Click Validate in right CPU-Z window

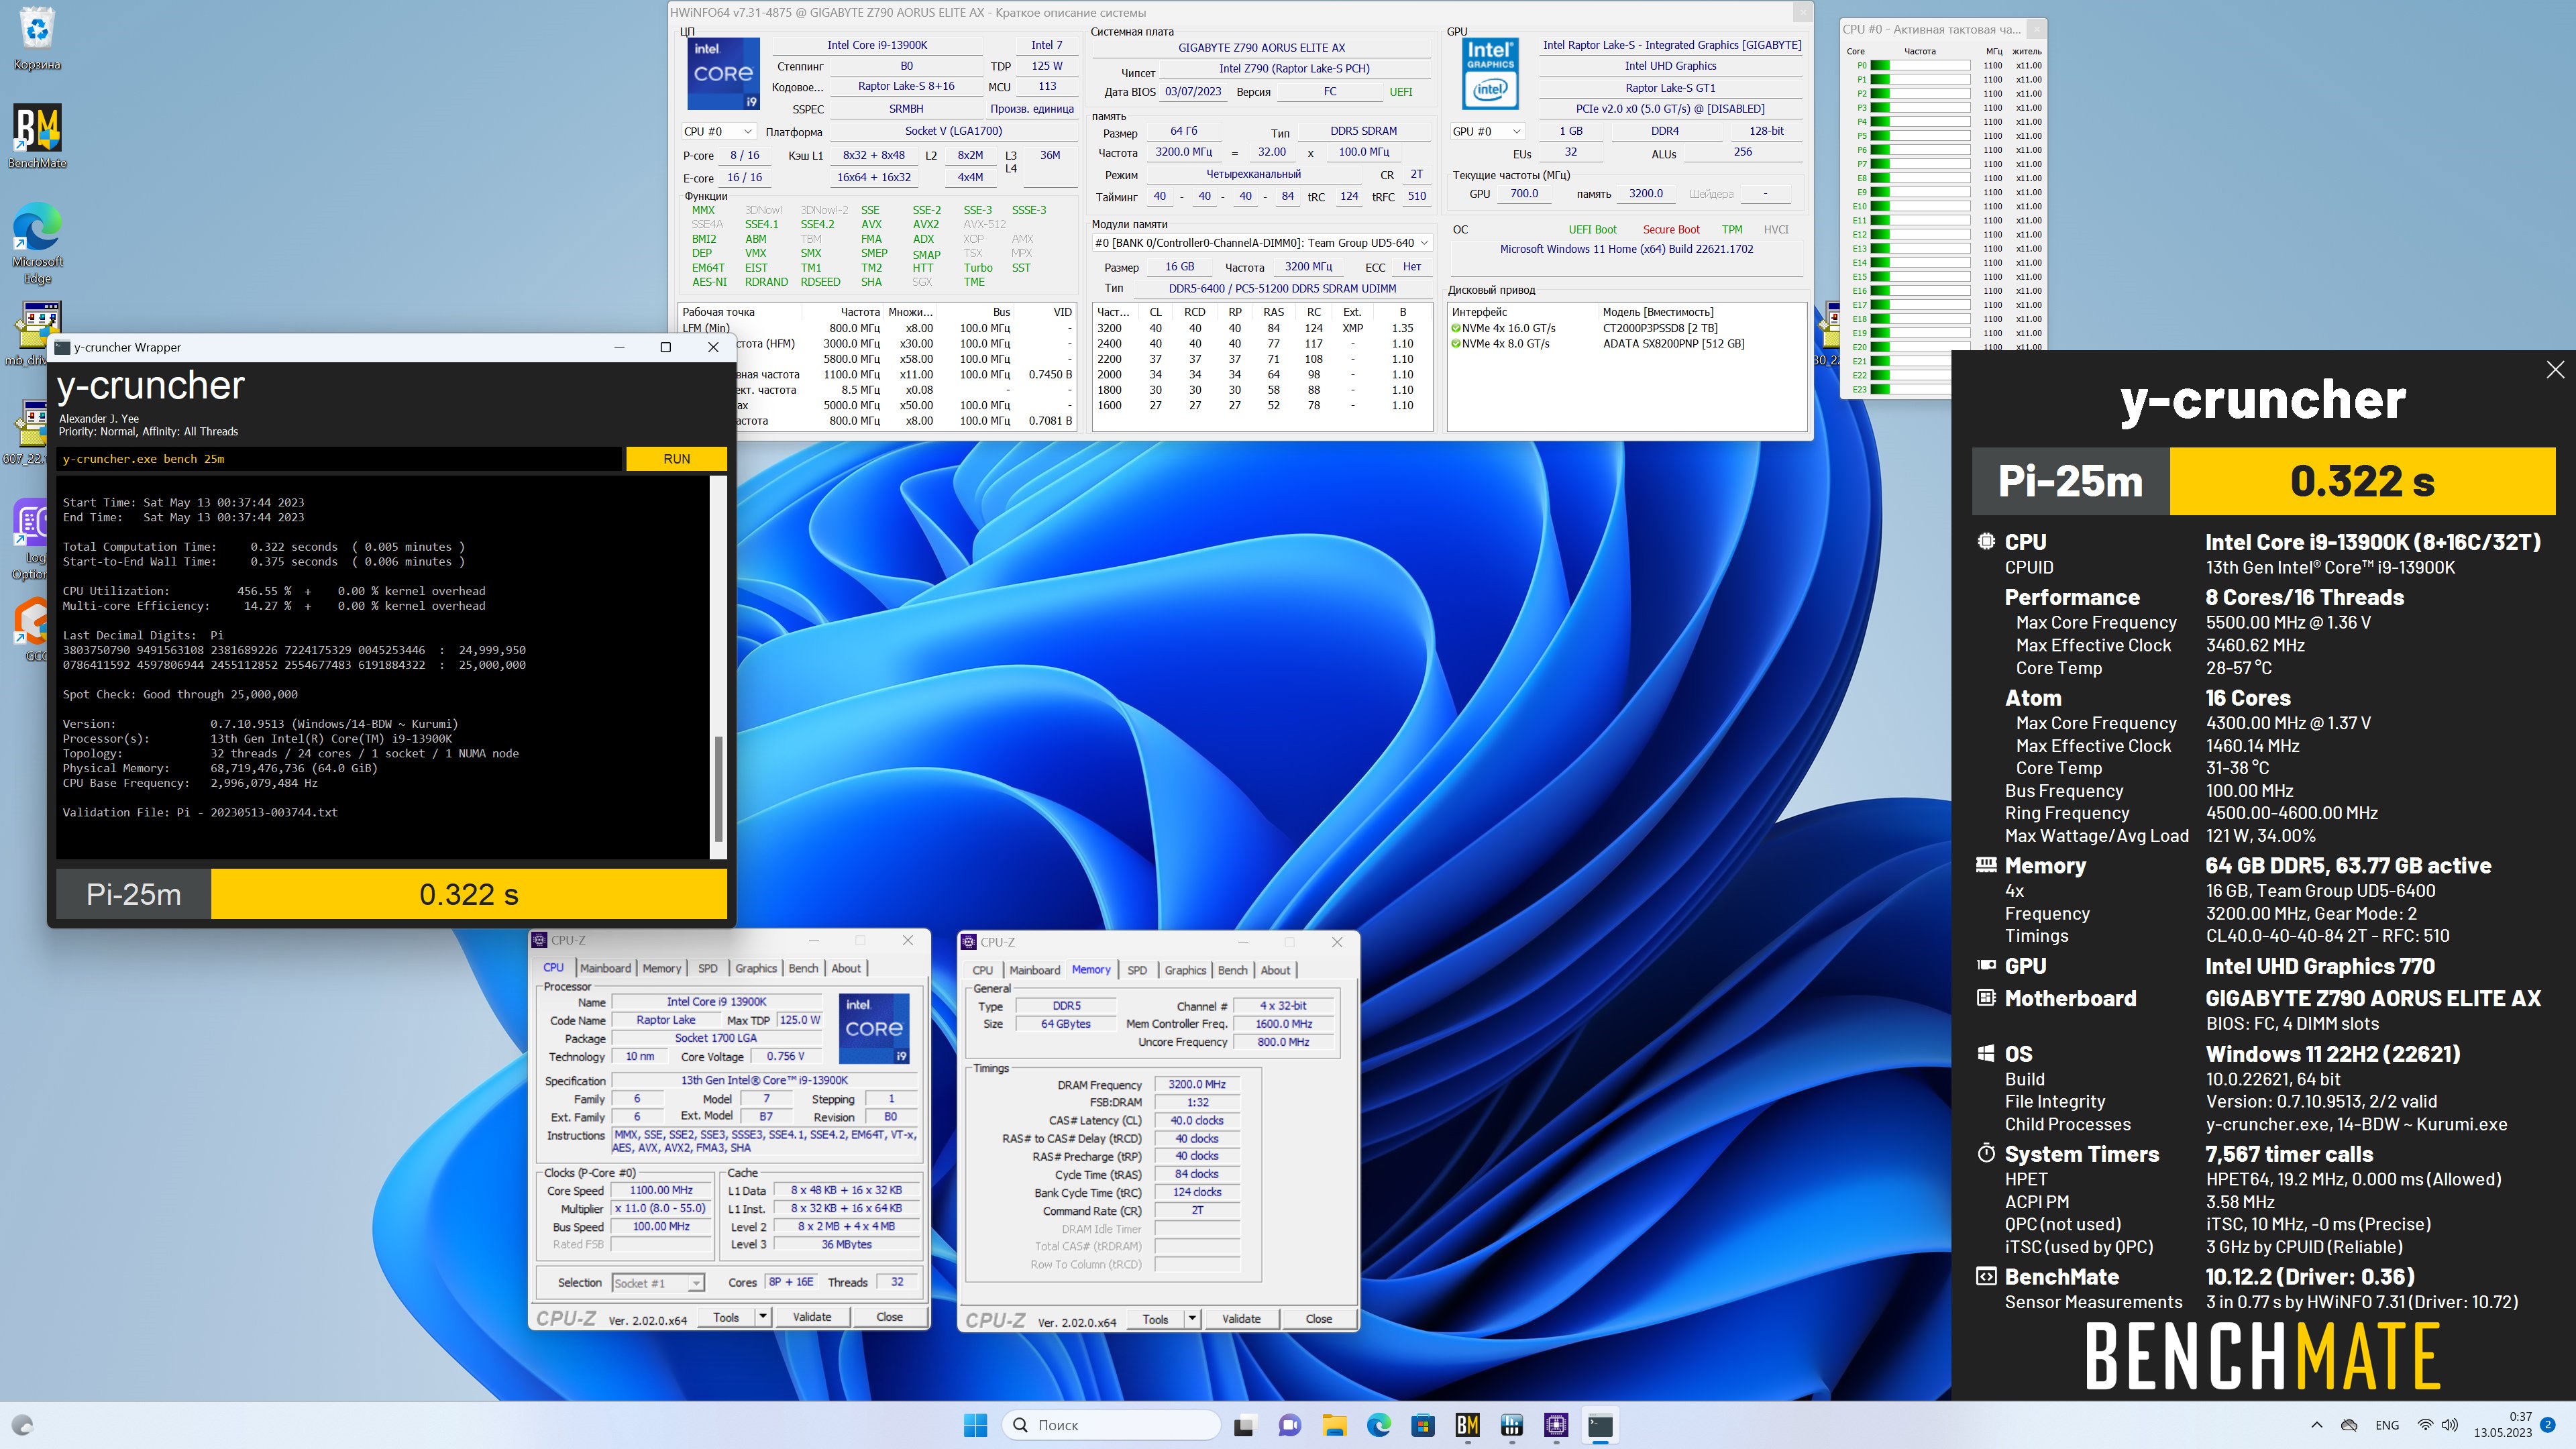point(1241,1319)
